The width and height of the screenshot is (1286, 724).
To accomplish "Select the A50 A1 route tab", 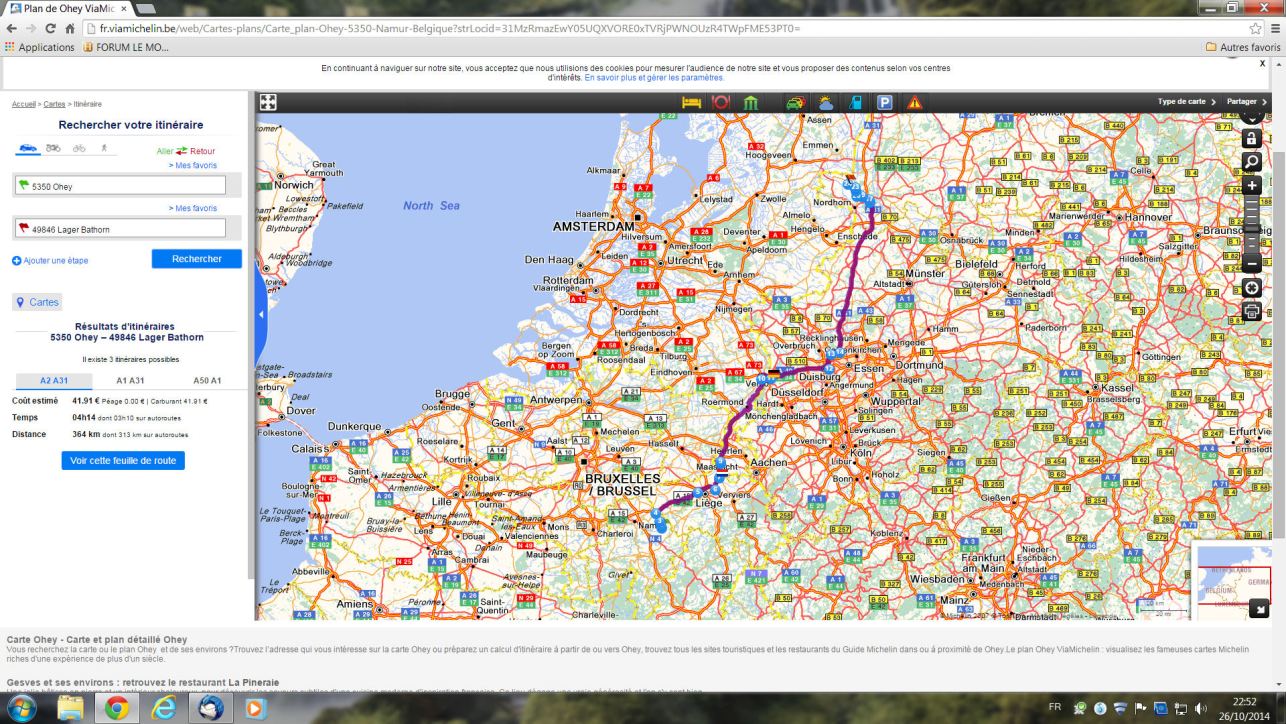I will (x=207, y=381).
